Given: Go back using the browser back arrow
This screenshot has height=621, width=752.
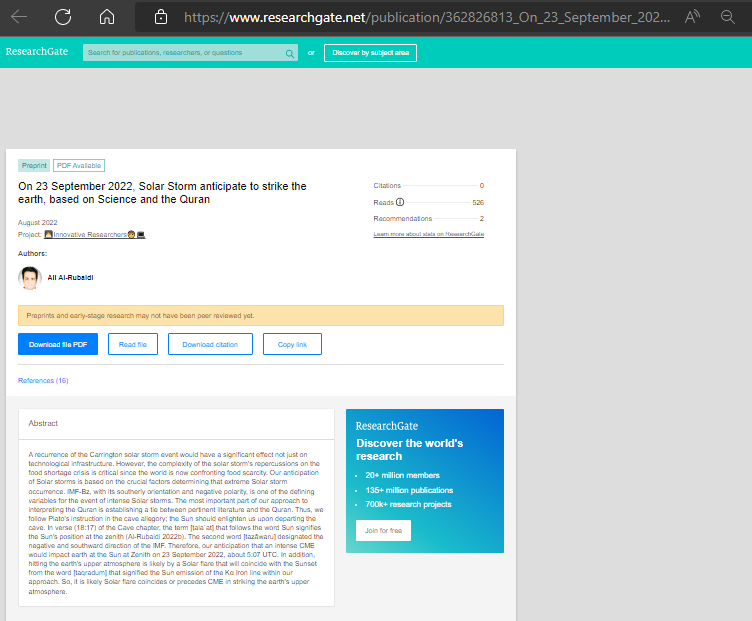Looking at the screenshot, I should pyautogui.click(x=19, y=17).
